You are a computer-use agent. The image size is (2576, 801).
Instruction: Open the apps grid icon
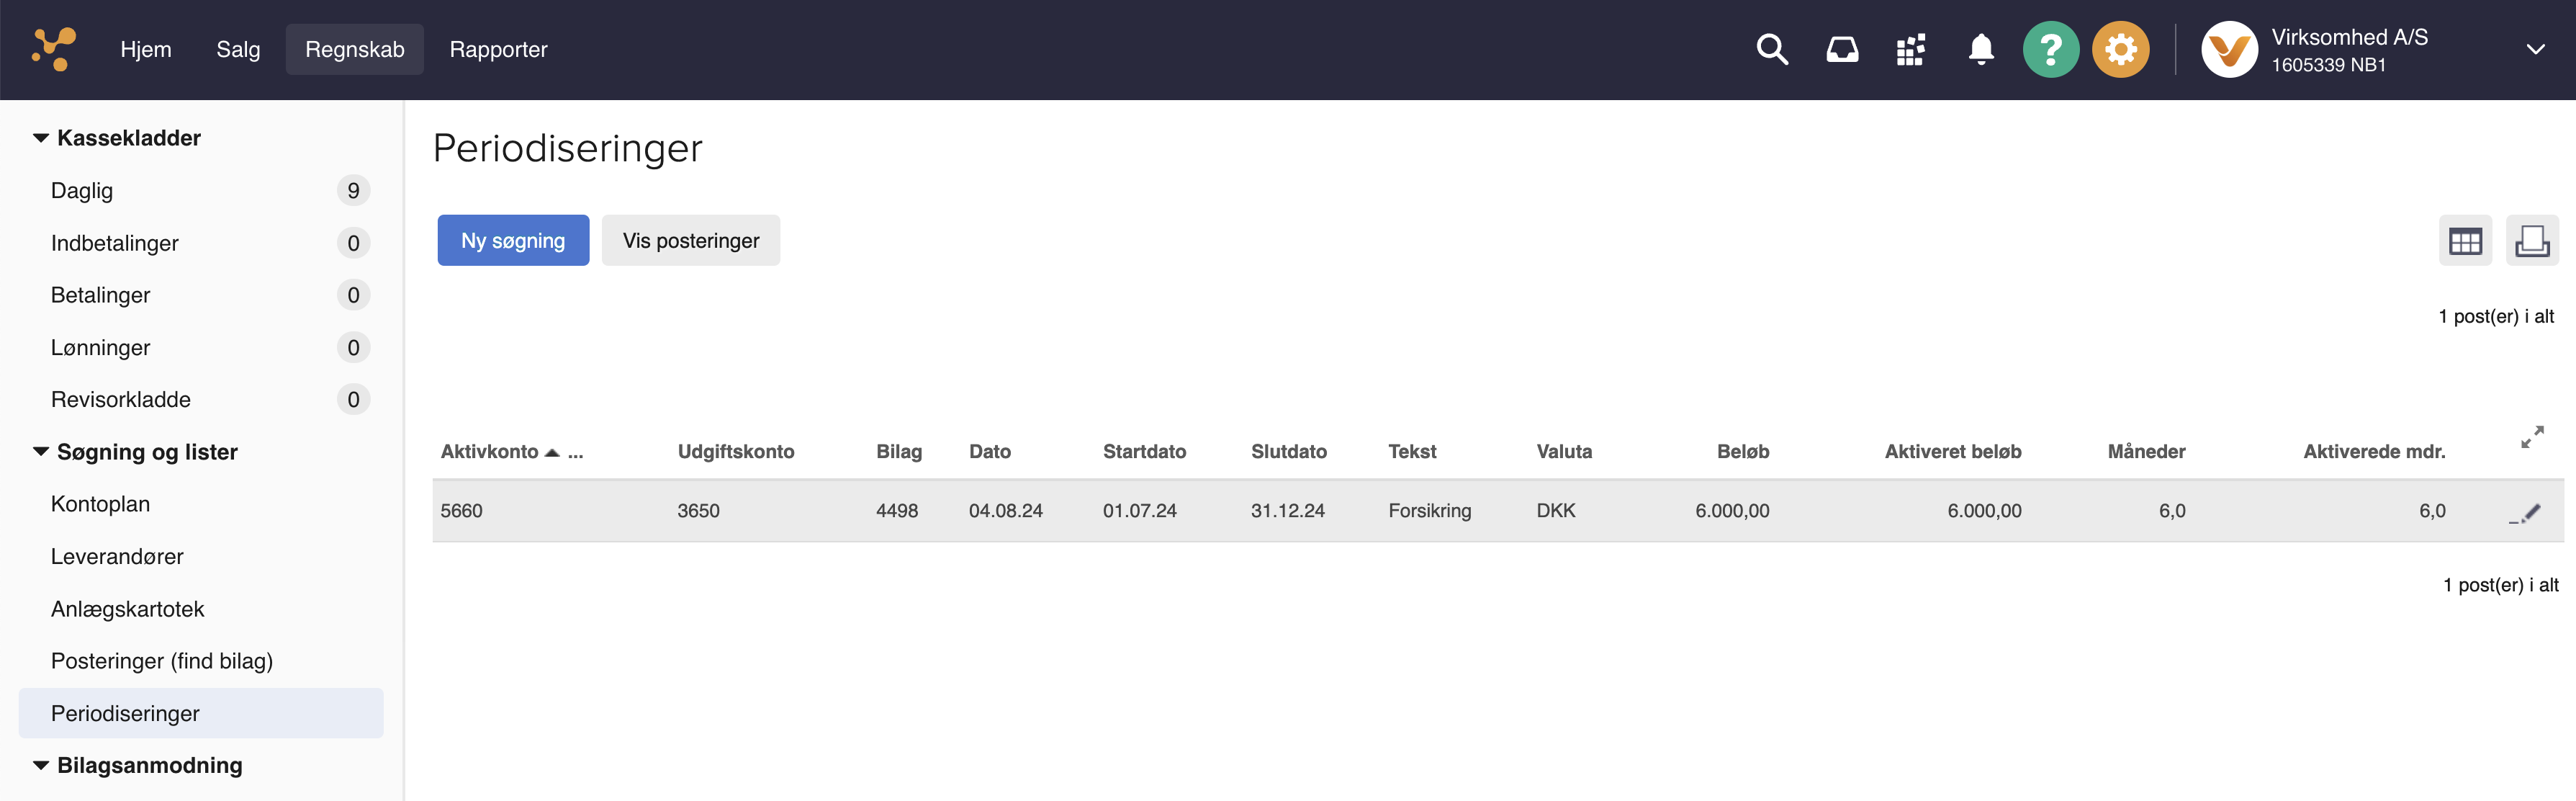1910,49
